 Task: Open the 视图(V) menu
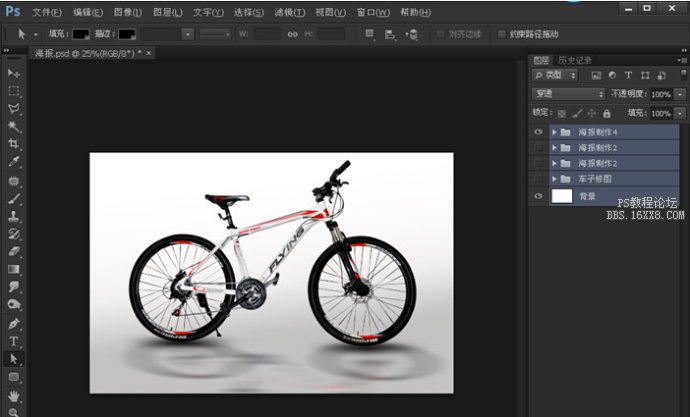click(330, 12)
